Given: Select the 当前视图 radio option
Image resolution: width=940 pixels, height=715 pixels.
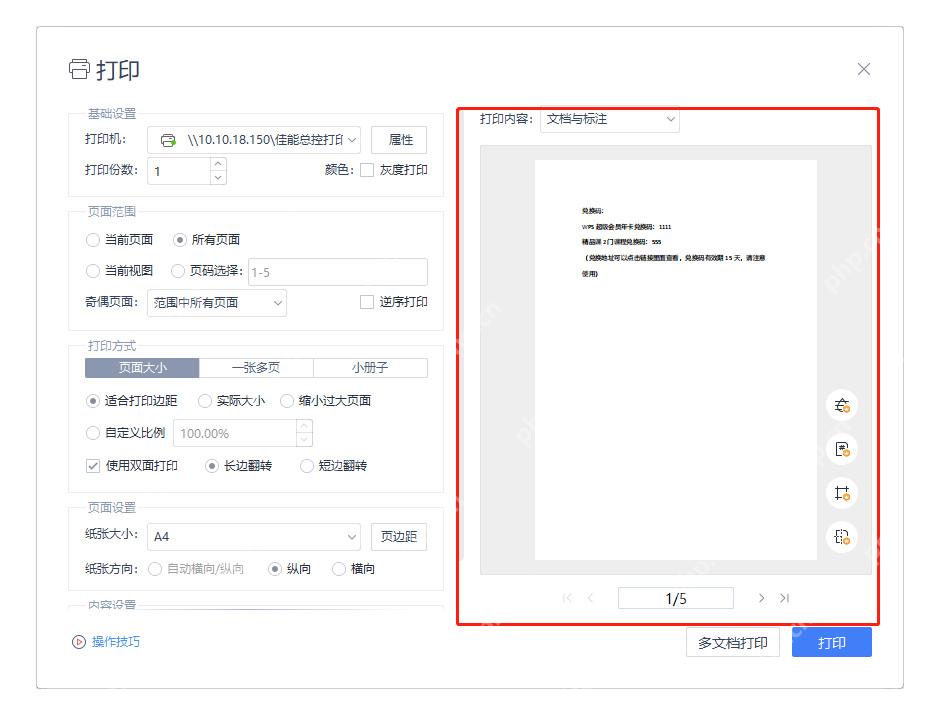Looking at the screenshot, I should point(93,271).
